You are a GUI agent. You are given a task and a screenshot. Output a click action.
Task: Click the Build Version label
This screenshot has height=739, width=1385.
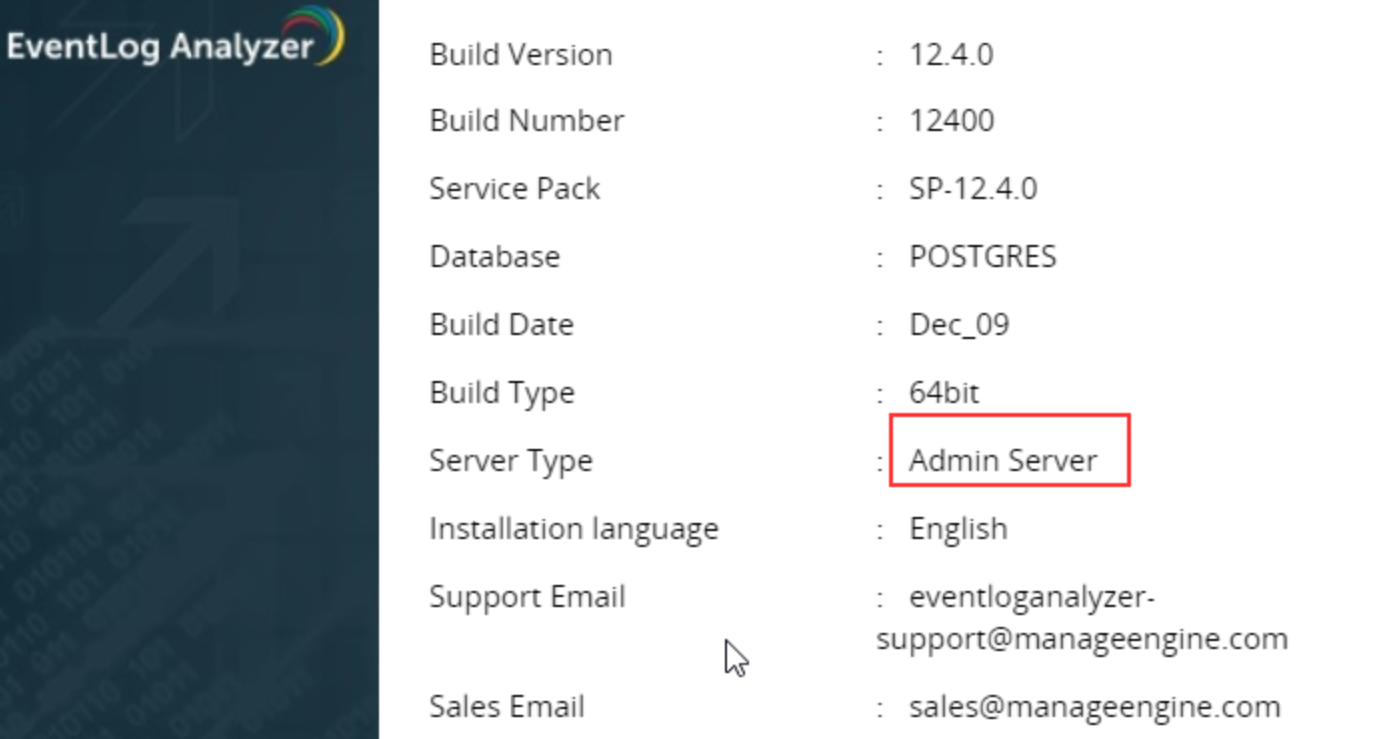pyautogui.click(x=521, y=54)
